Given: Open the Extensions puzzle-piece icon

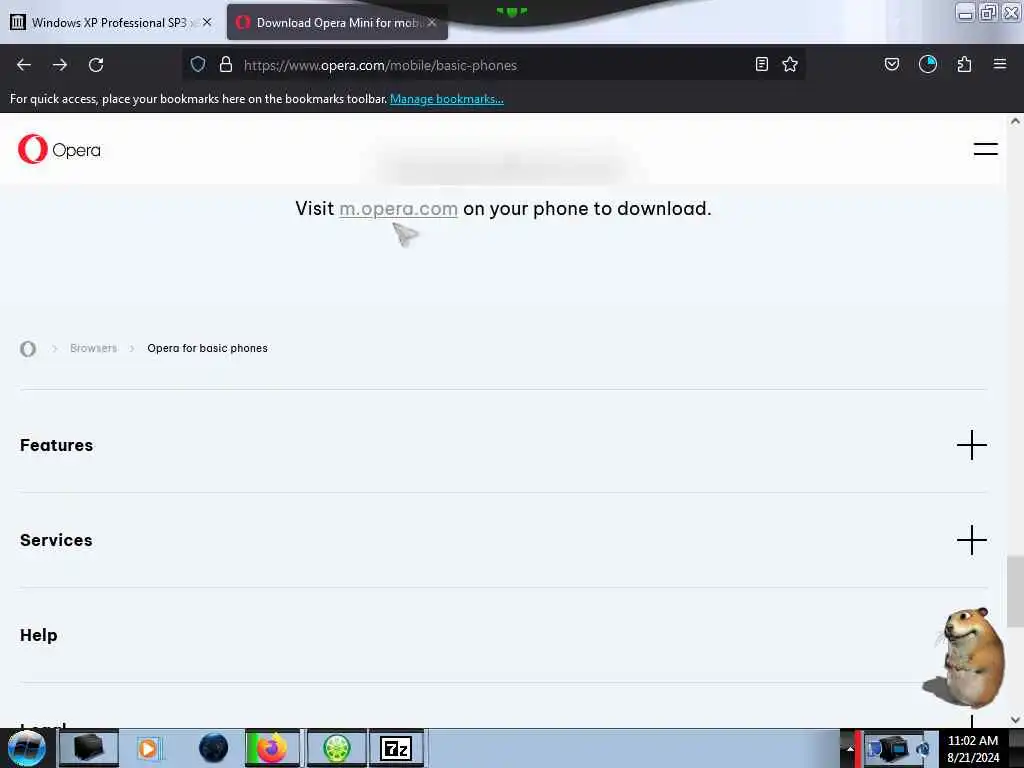Looking at the screenshot, I should (x=964, y=64).
